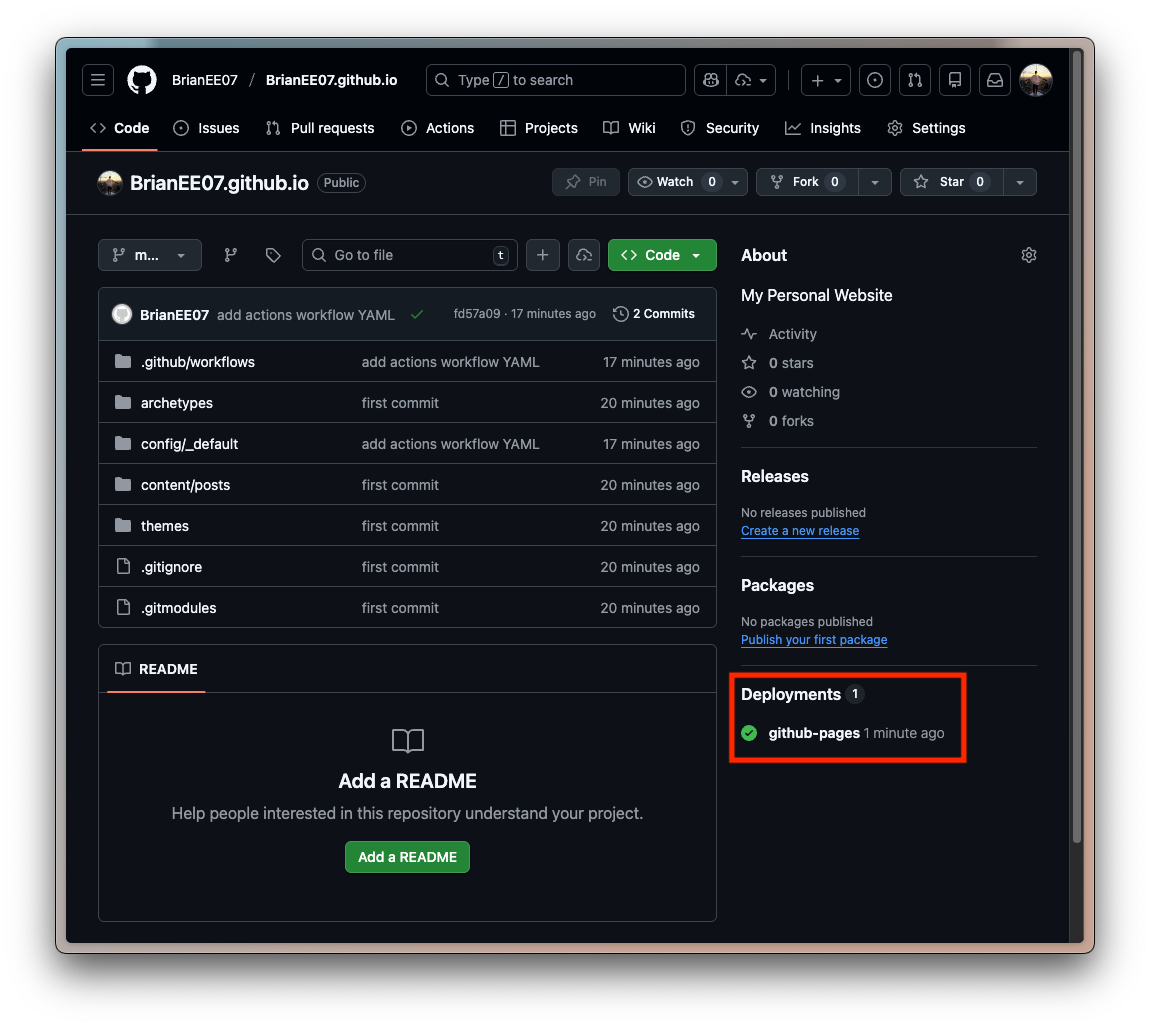The width and height of the screenshot is (1150, 1027).
Task: View branches icon next to branch selector
Action: click(x=231, y=255)
